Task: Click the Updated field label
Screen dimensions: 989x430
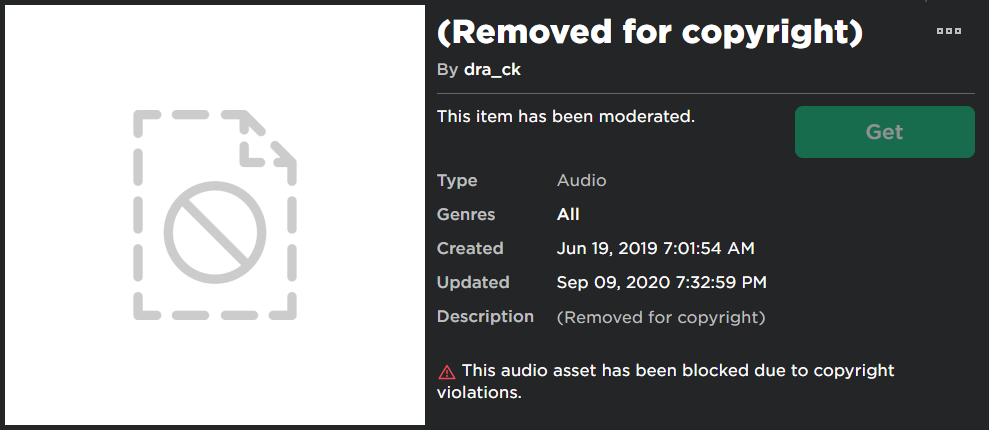Action: [473, 282]
